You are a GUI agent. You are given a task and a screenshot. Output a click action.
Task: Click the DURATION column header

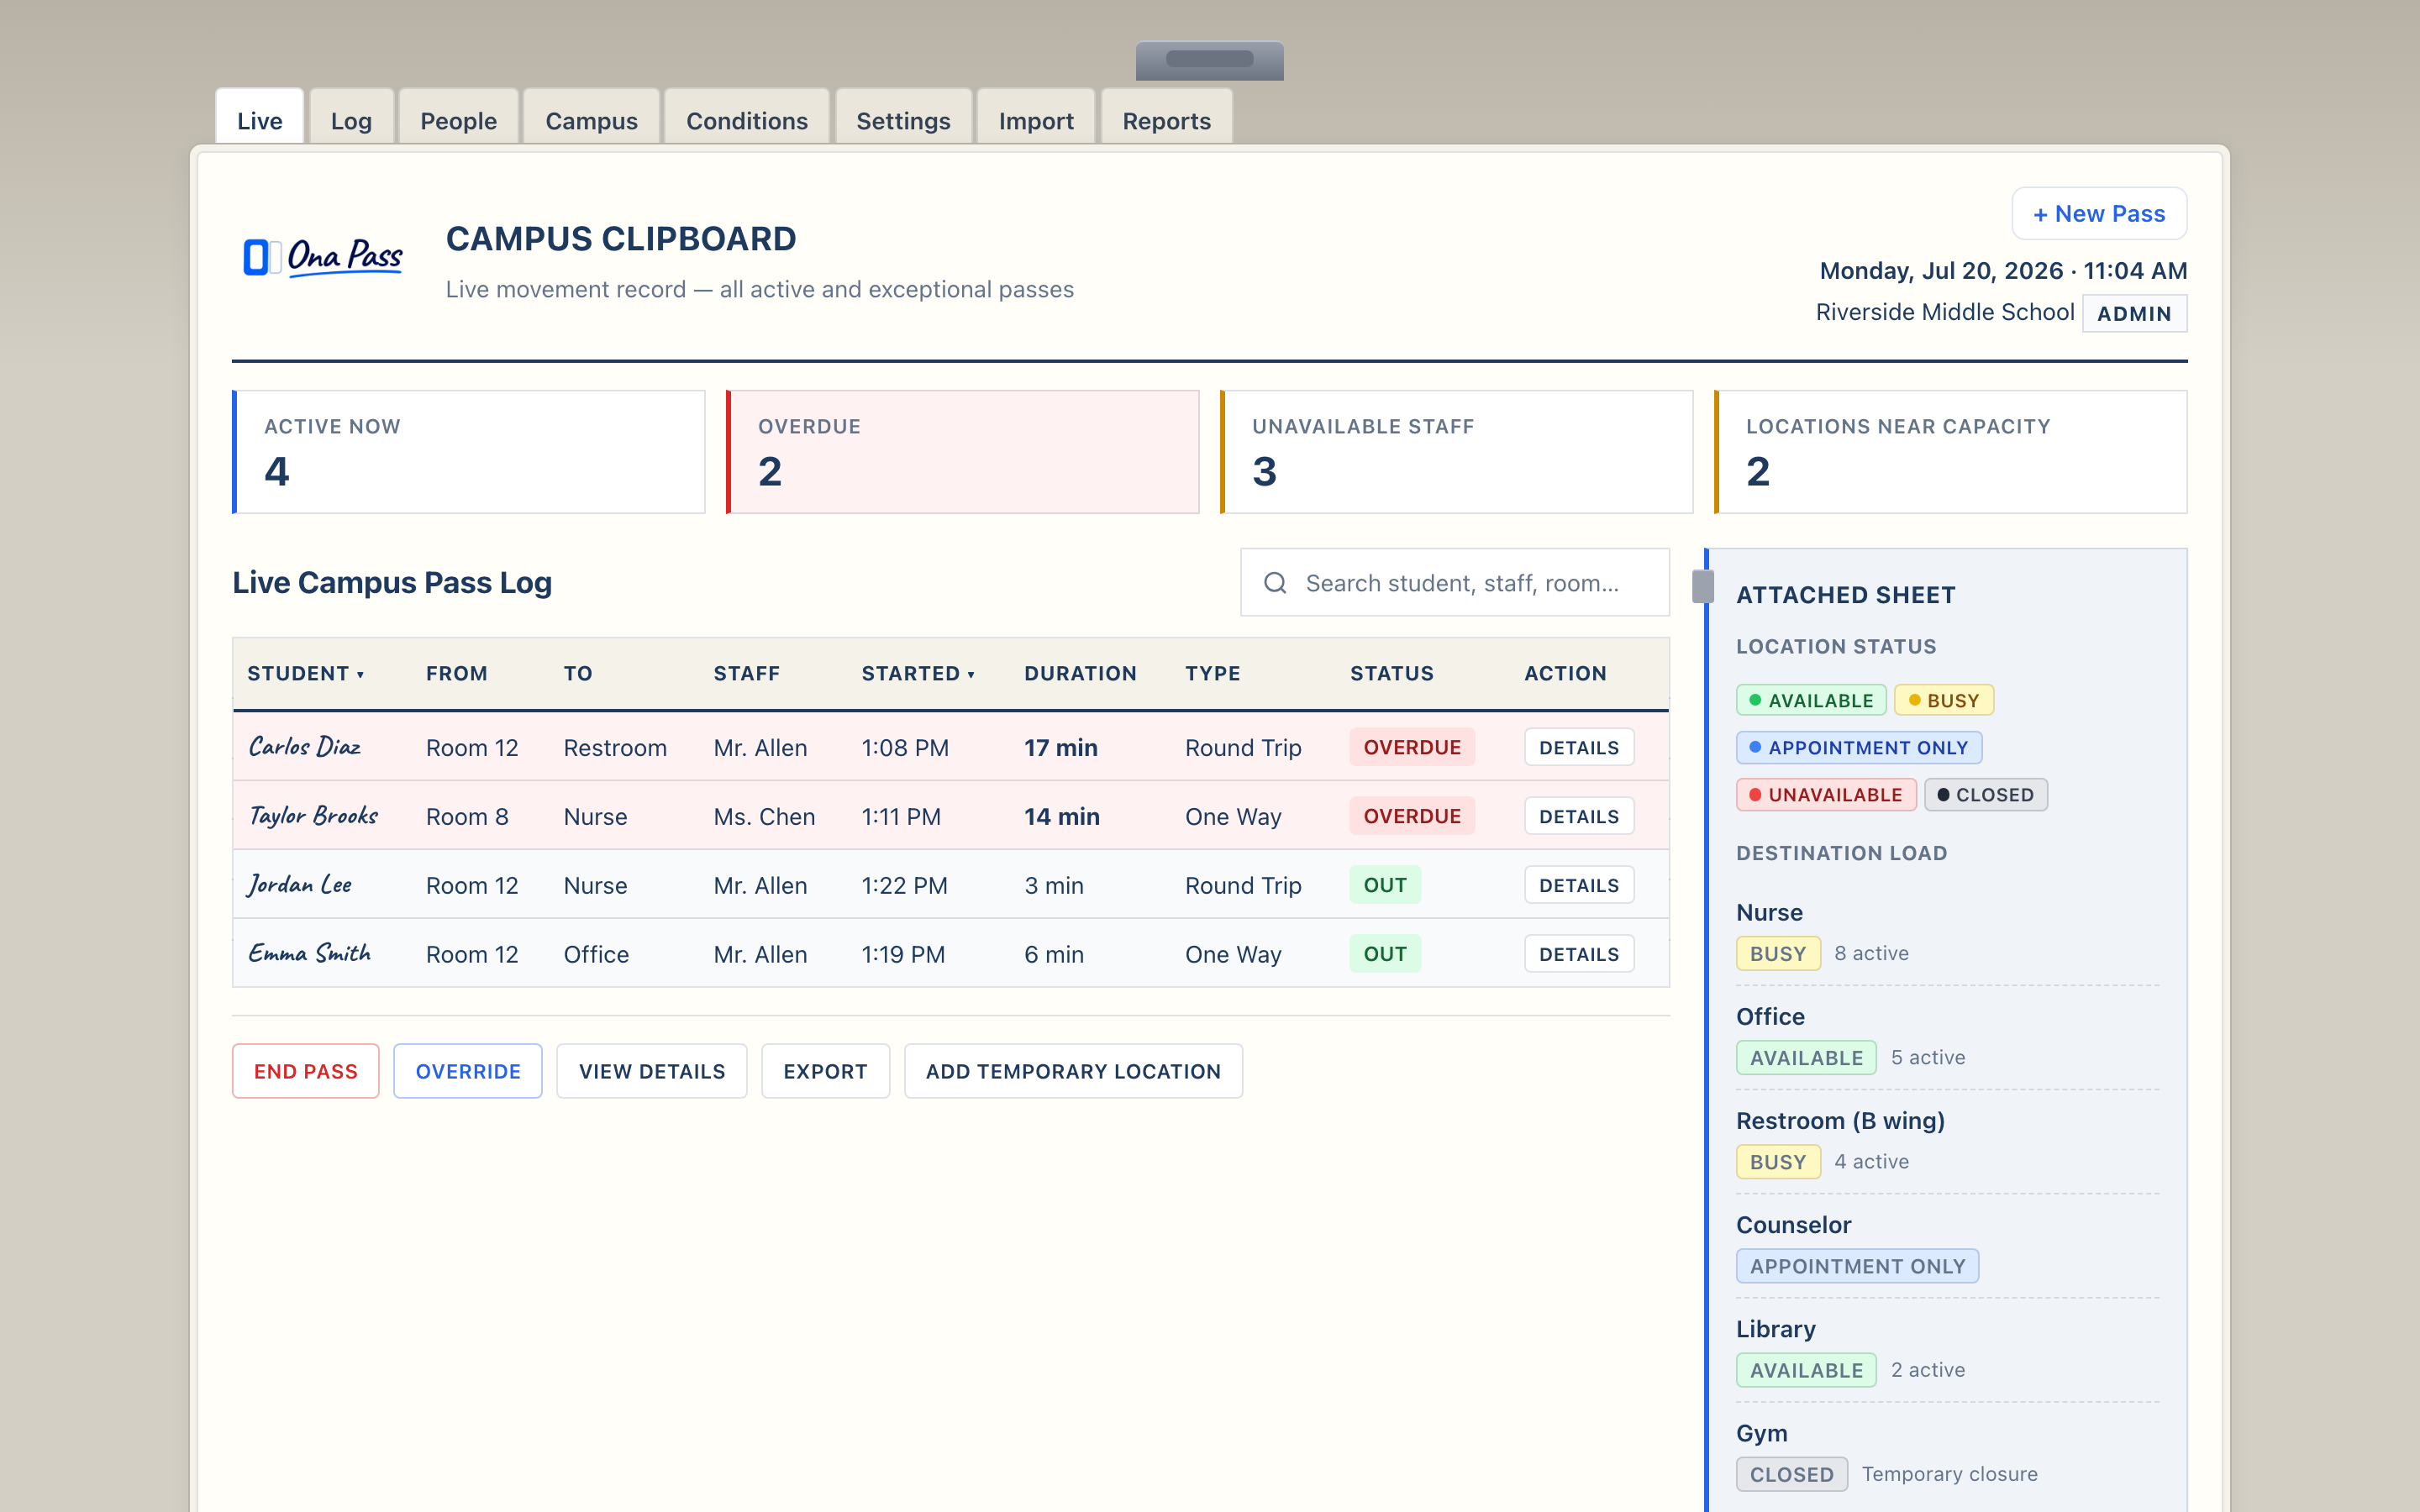click(1080, 674)
